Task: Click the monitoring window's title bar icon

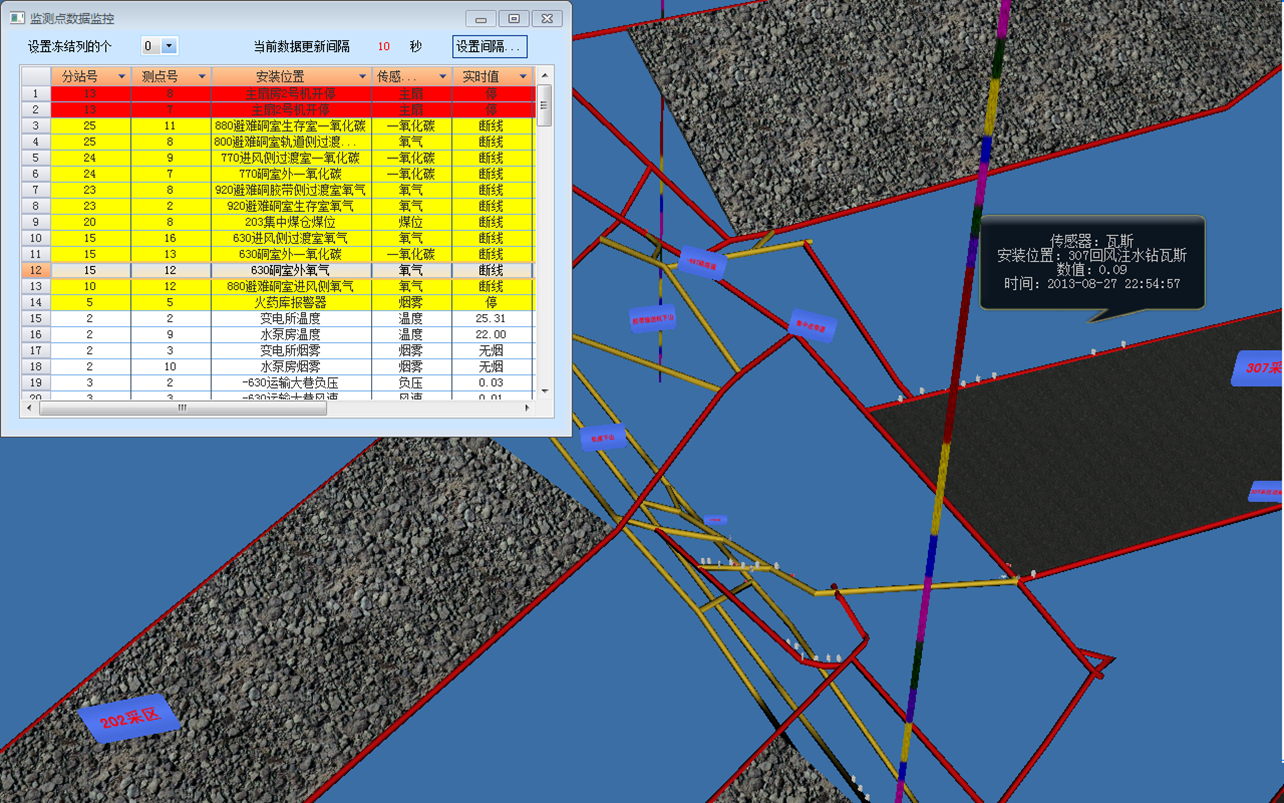Action: pos(17,18)
